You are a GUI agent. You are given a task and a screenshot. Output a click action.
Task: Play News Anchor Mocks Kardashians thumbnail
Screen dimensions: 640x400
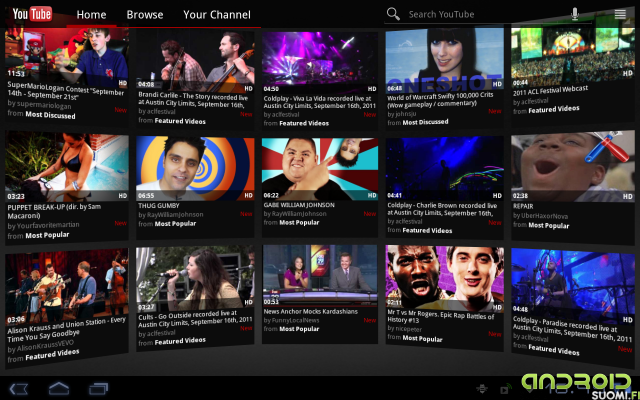[x=320, y=275]
